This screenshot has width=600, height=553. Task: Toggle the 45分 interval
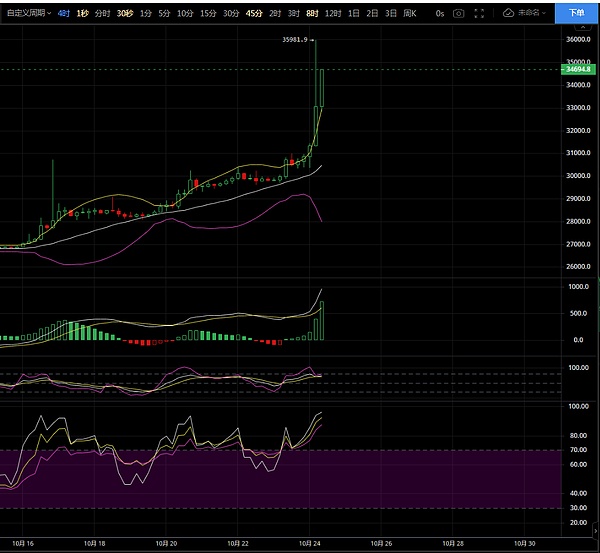click(x=254, y=13)
